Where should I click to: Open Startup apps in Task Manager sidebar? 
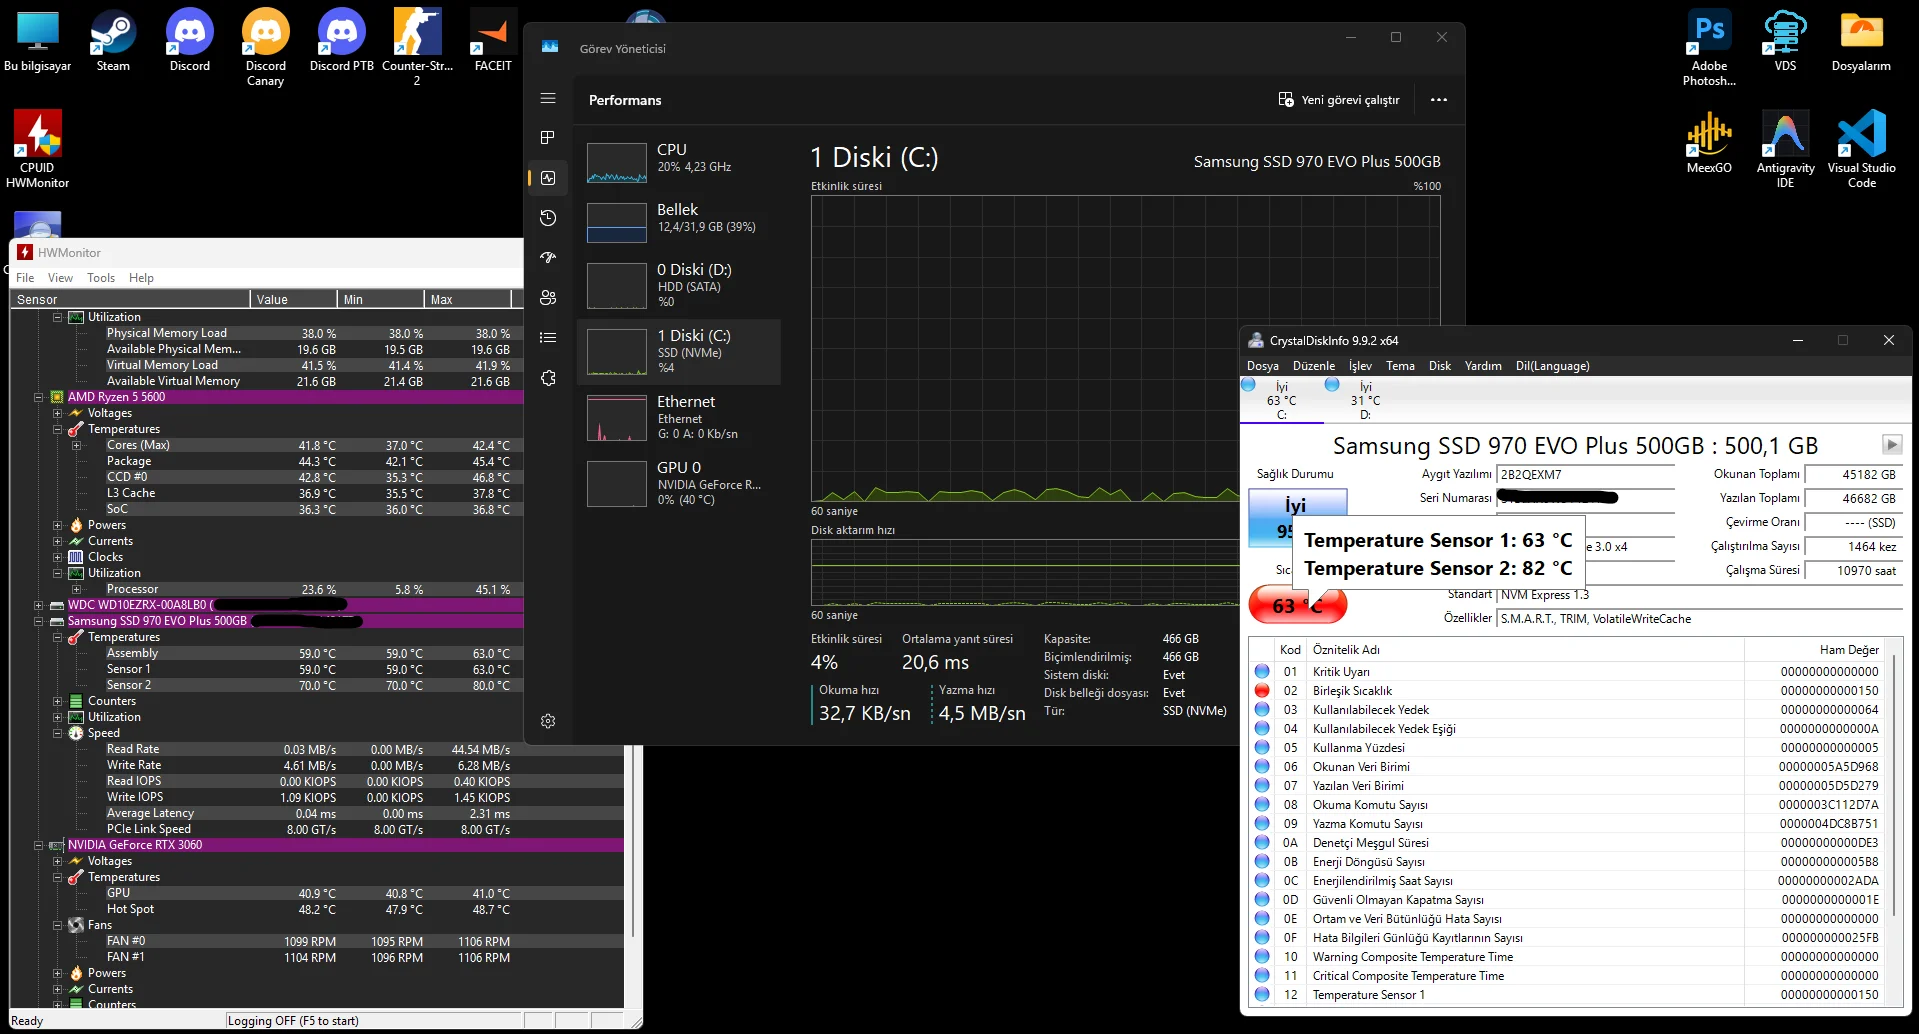pos(548,257)
